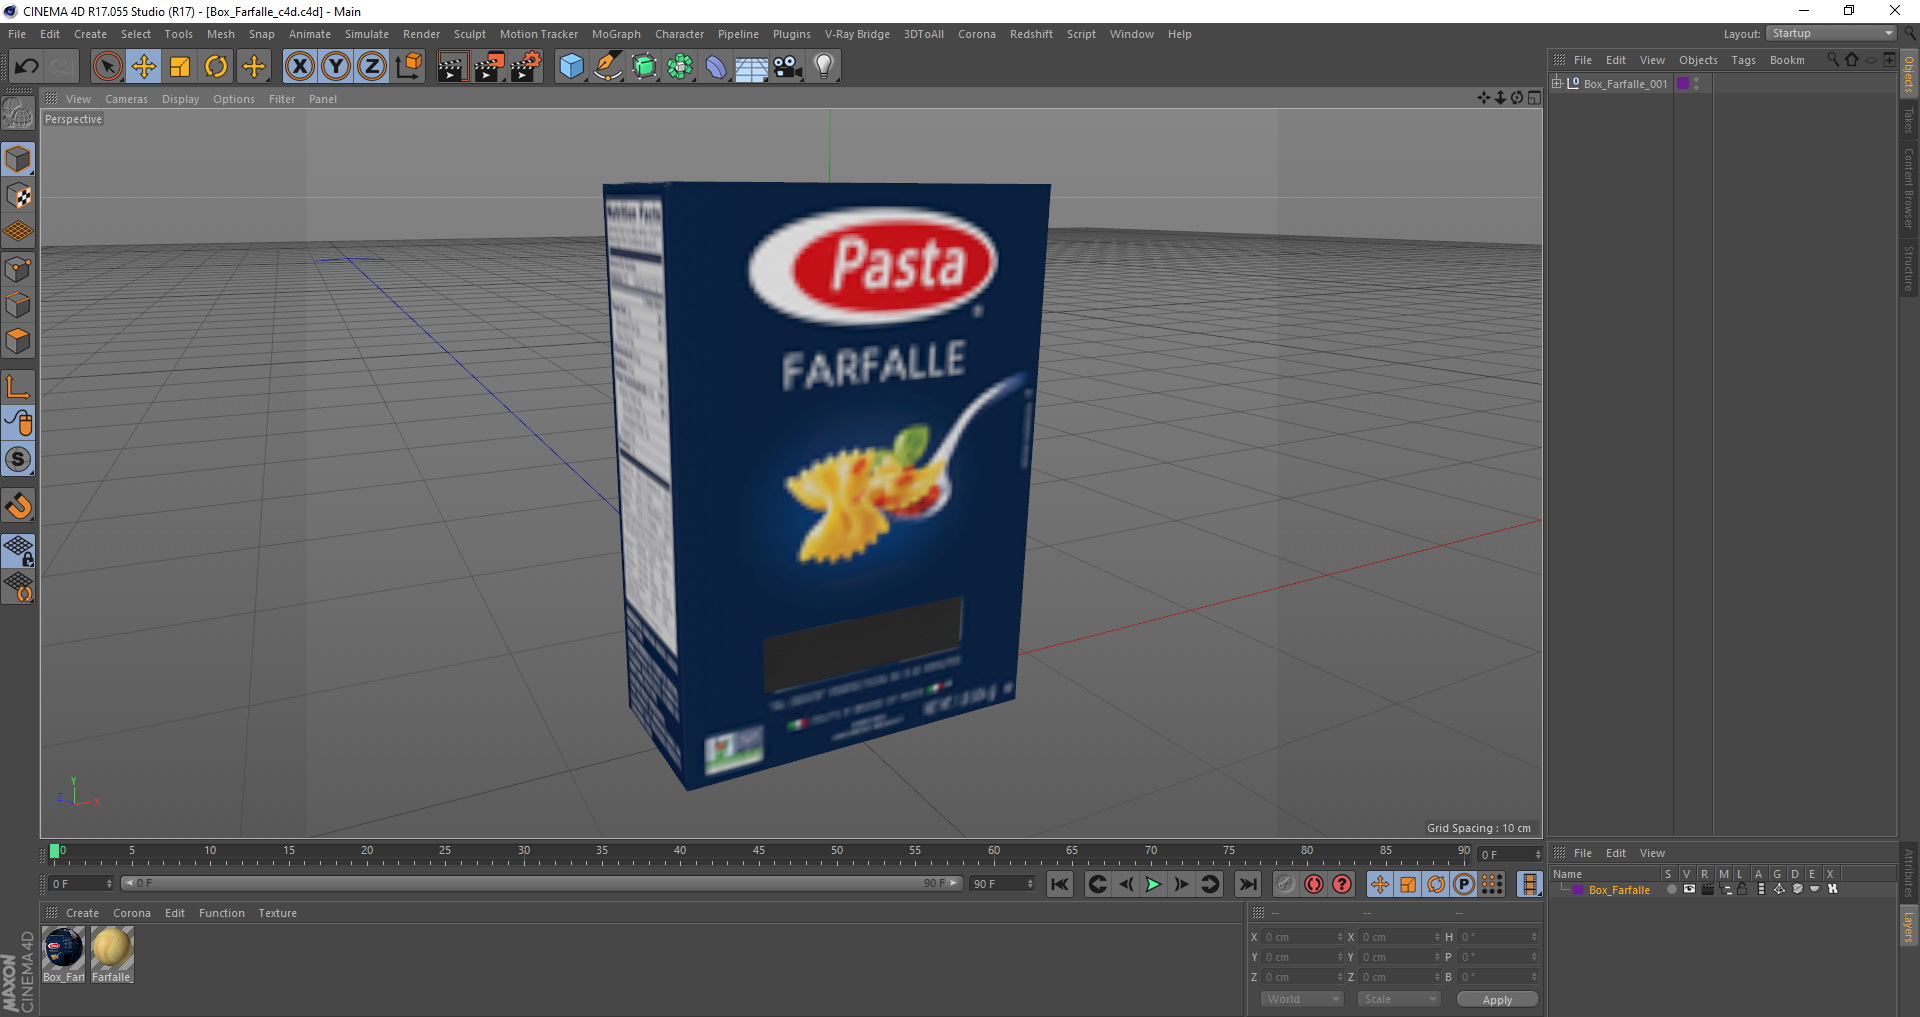This screenshot has height=1017, width=1920.
Task: Toggle Y axis lock button
Action: coord(336,67)
